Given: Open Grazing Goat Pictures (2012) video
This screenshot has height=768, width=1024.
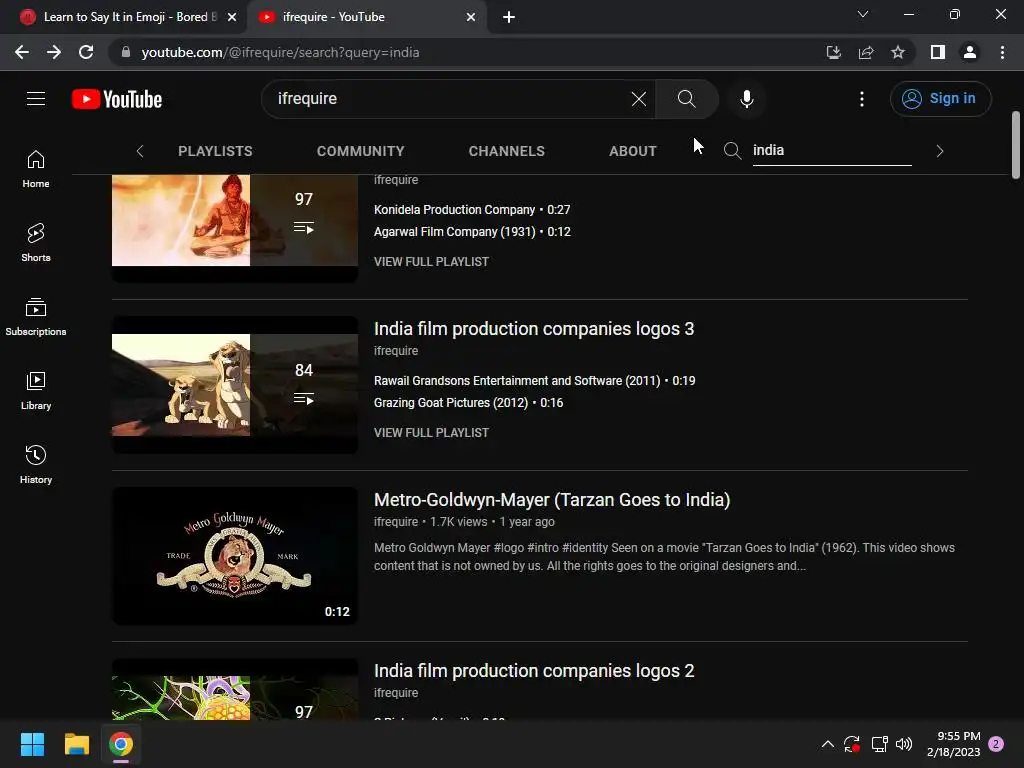Looking at the screenshot, I should 468,403.
